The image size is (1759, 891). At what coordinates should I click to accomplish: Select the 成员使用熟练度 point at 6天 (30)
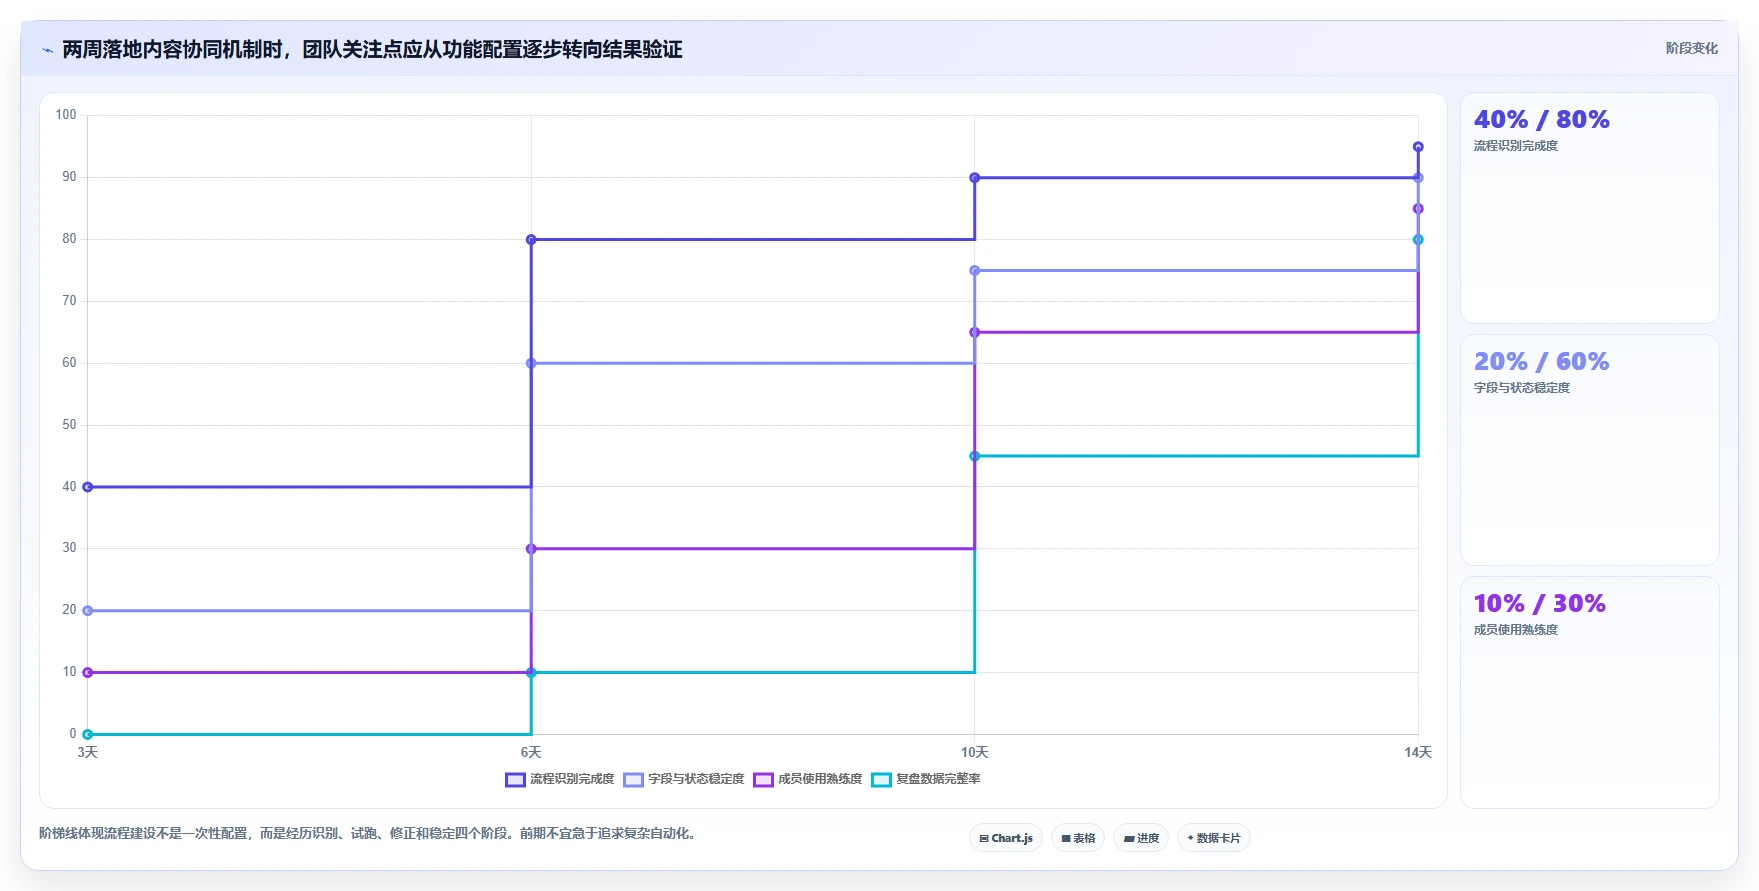[x=531, y=549]
